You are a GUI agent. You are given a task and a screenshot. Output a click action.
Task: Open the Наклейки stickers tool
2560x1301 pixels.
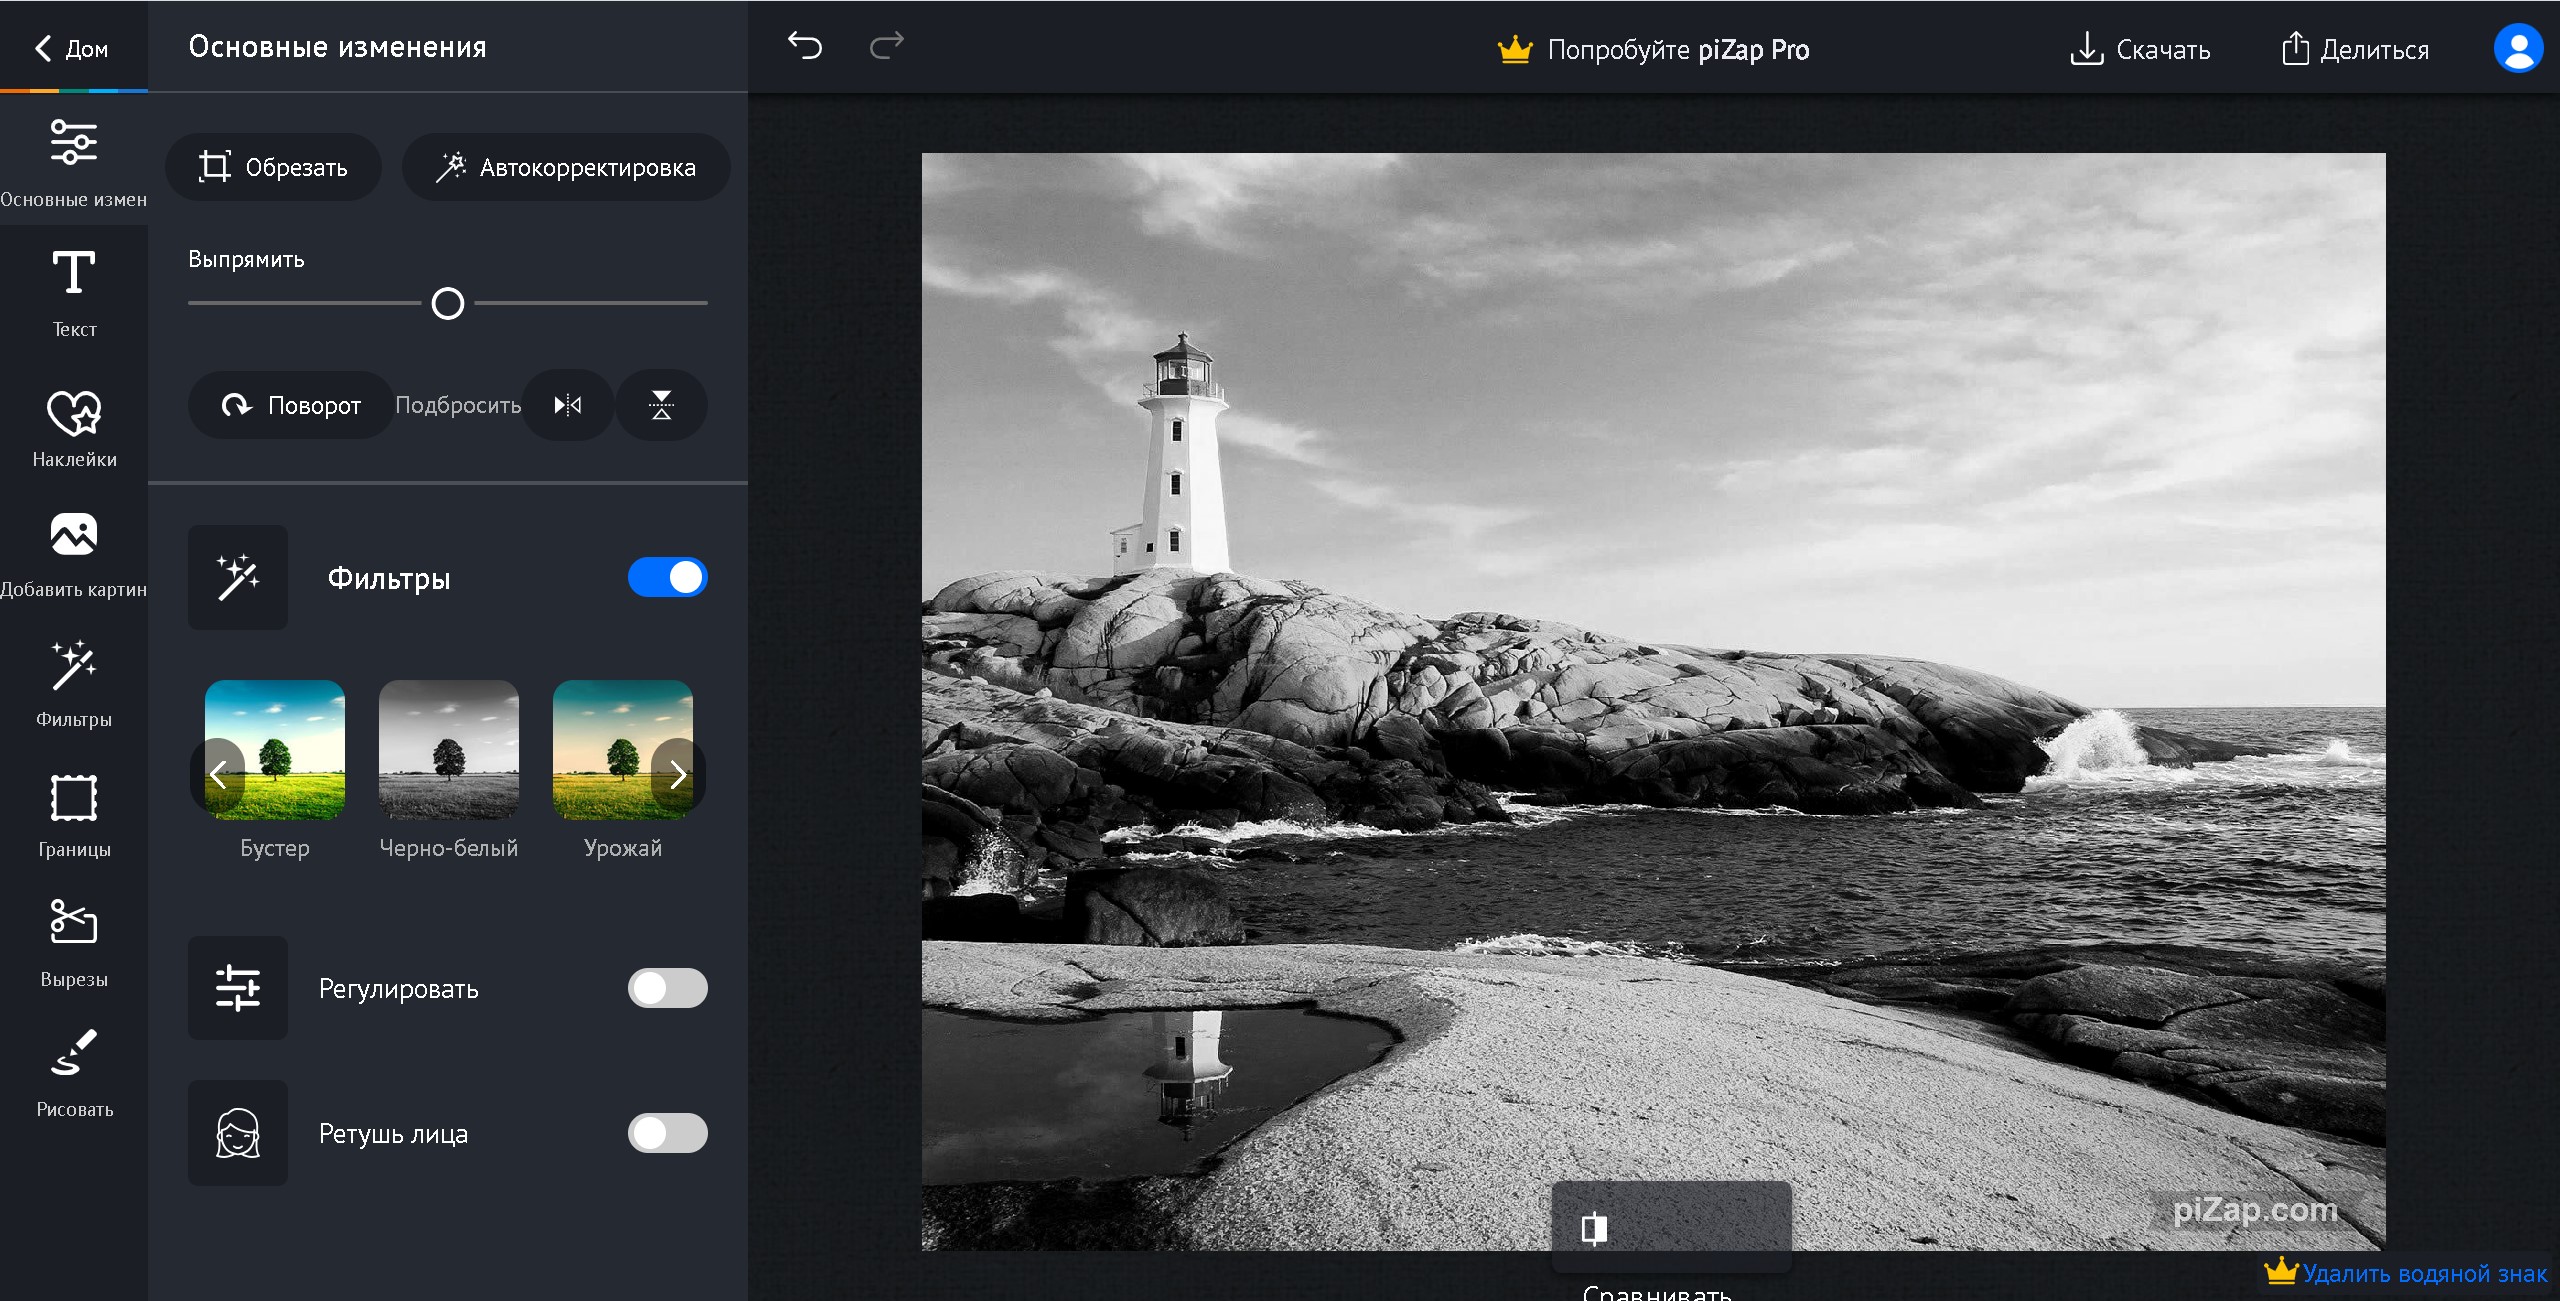point(74,428)
